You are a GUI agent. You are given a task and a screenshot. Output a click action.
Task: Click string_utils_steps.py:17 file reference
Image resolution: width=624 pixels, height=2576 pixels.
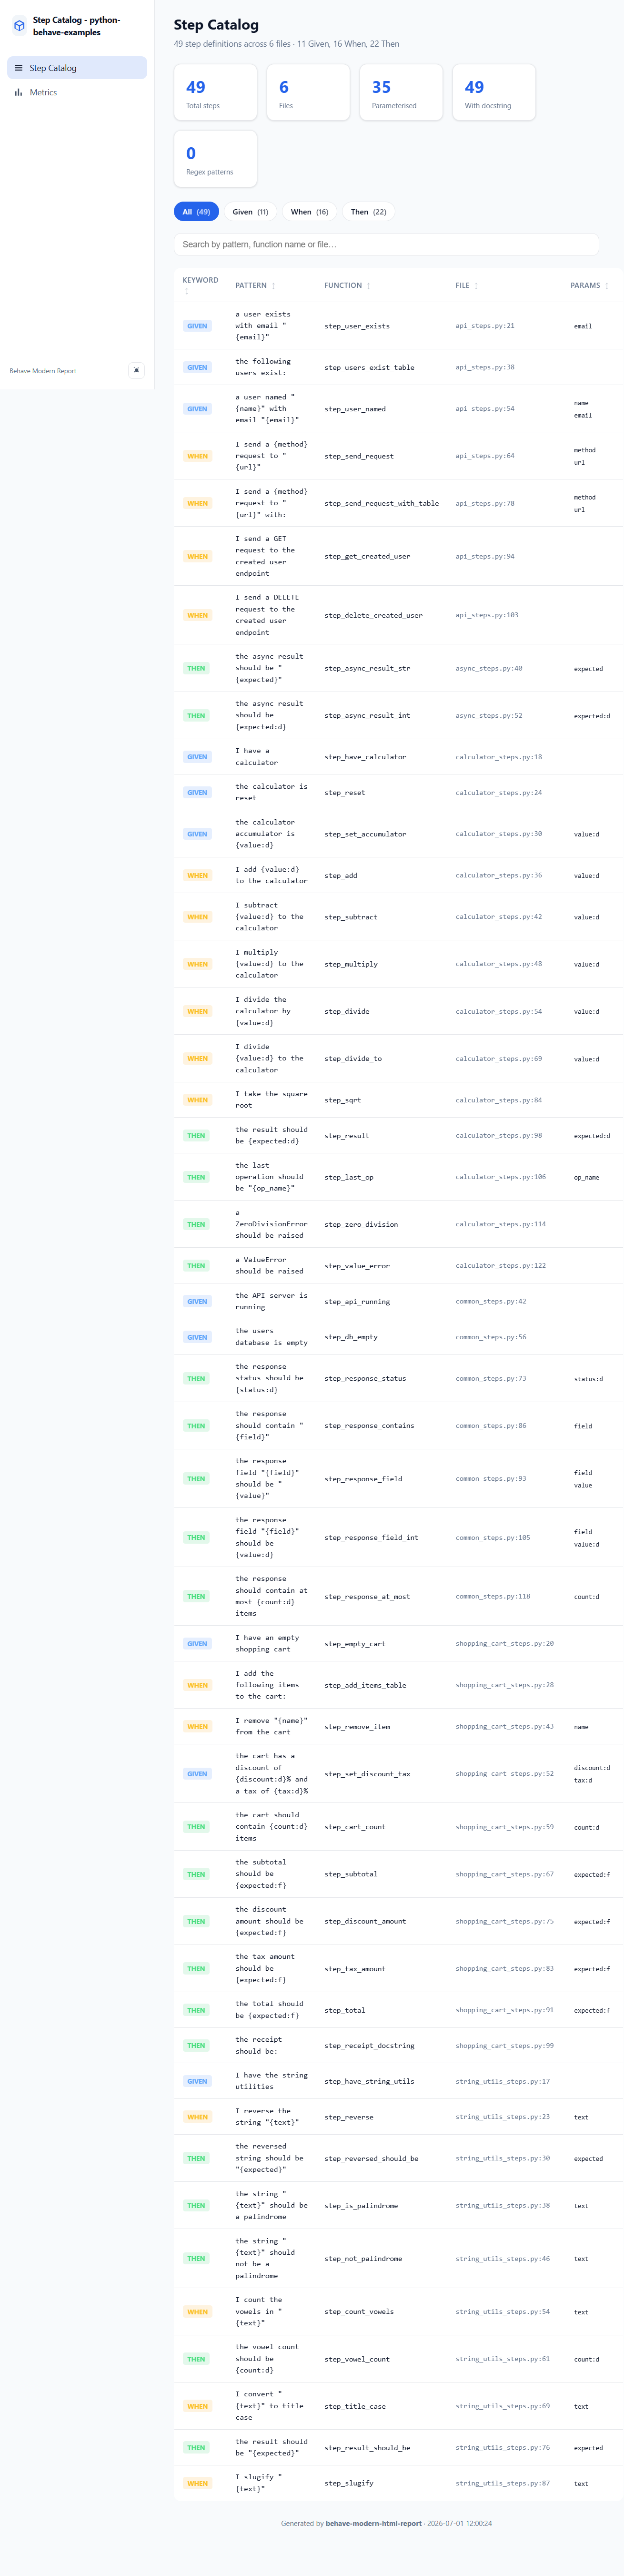[x=503, y=2081]
